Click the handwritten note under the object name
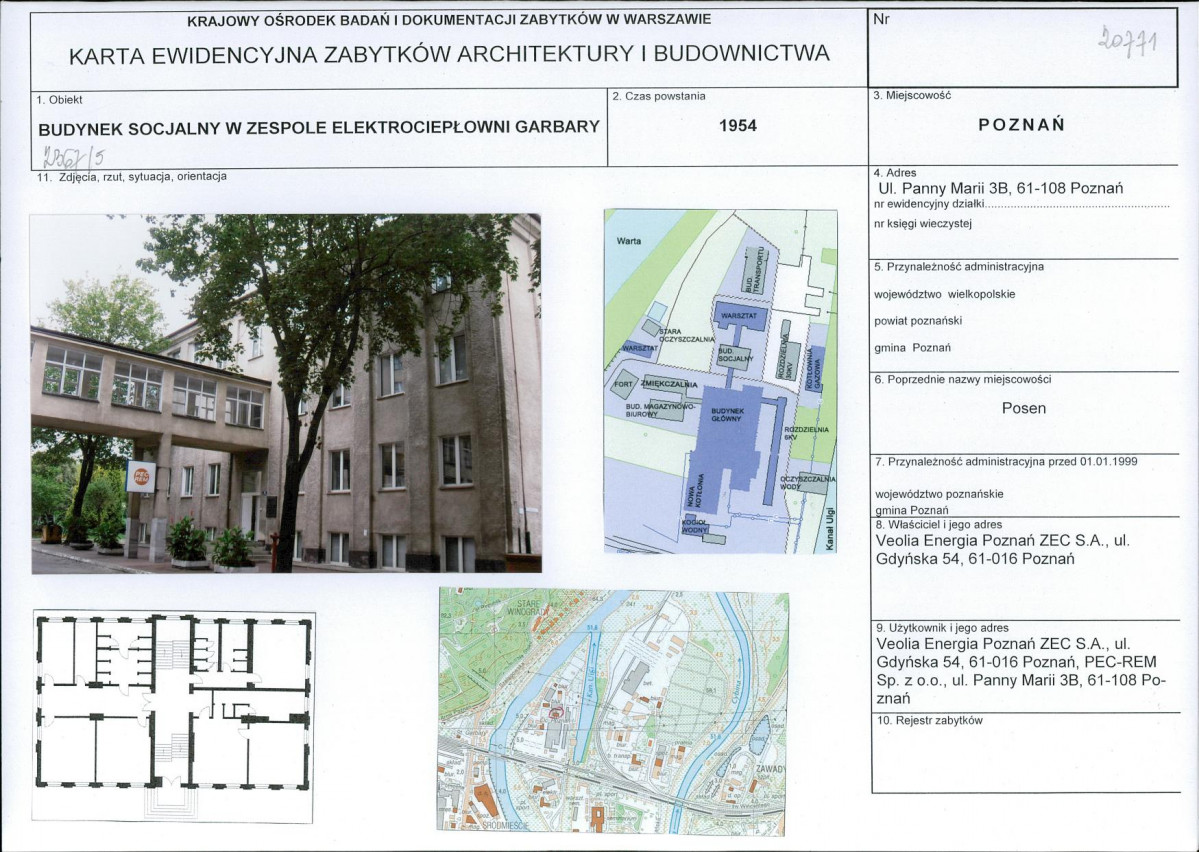 (73, 157)
